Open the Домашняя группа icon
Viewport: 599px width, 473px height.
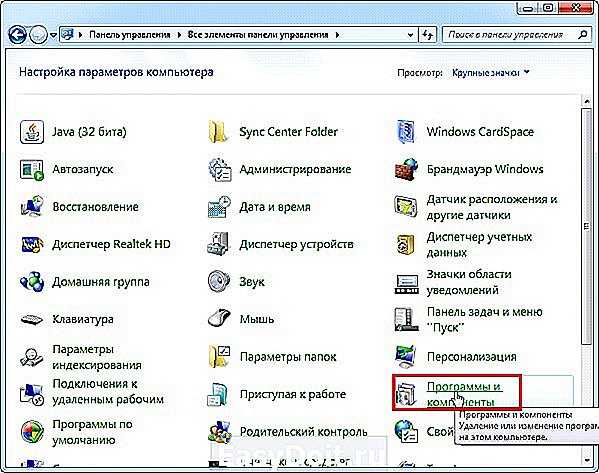32,282
